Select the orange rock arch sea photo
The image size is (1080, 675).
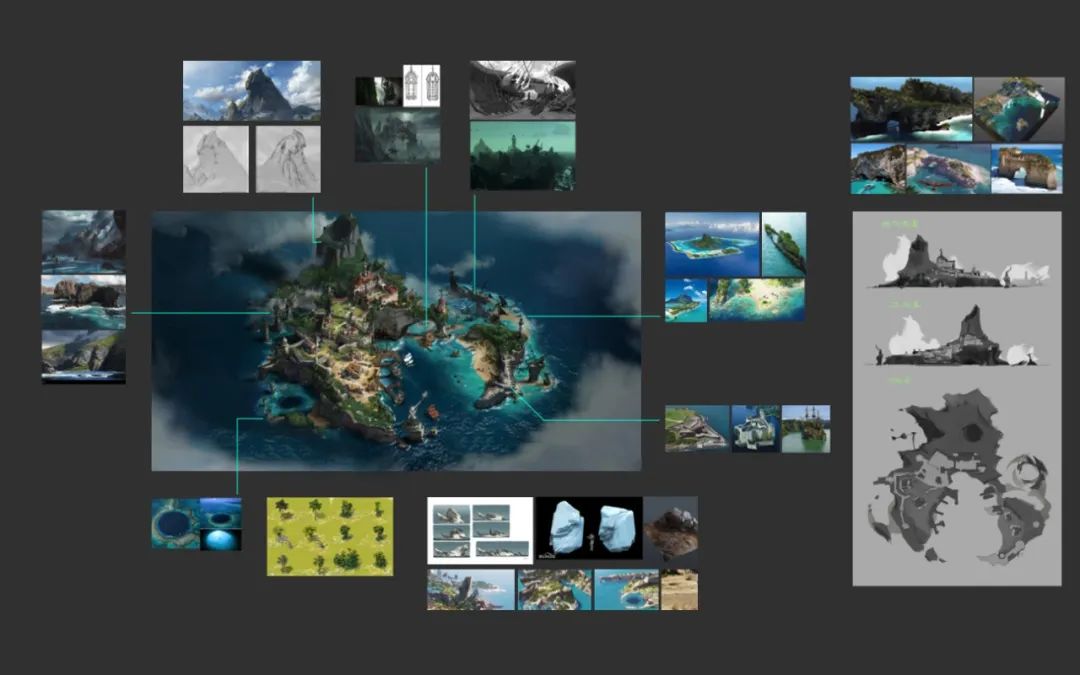pyautogui.click(x=1027, y=169)
